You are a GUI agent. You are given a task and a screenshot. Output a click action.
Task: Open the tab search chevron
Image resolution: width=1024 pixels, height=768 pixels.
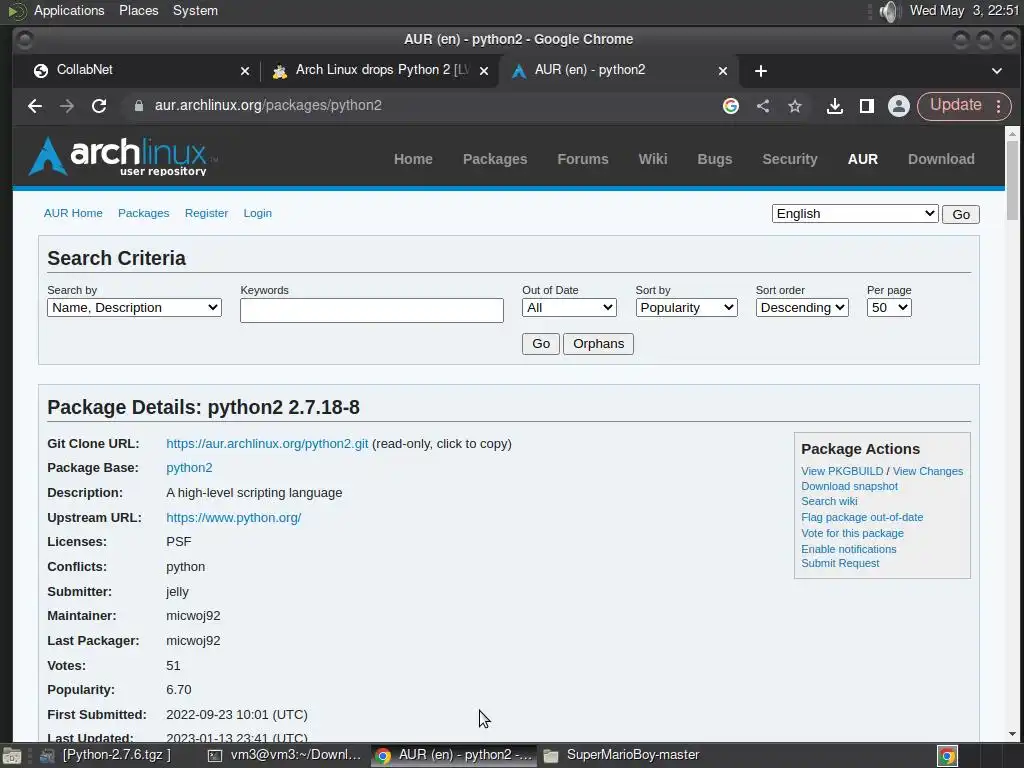point(997,71)
